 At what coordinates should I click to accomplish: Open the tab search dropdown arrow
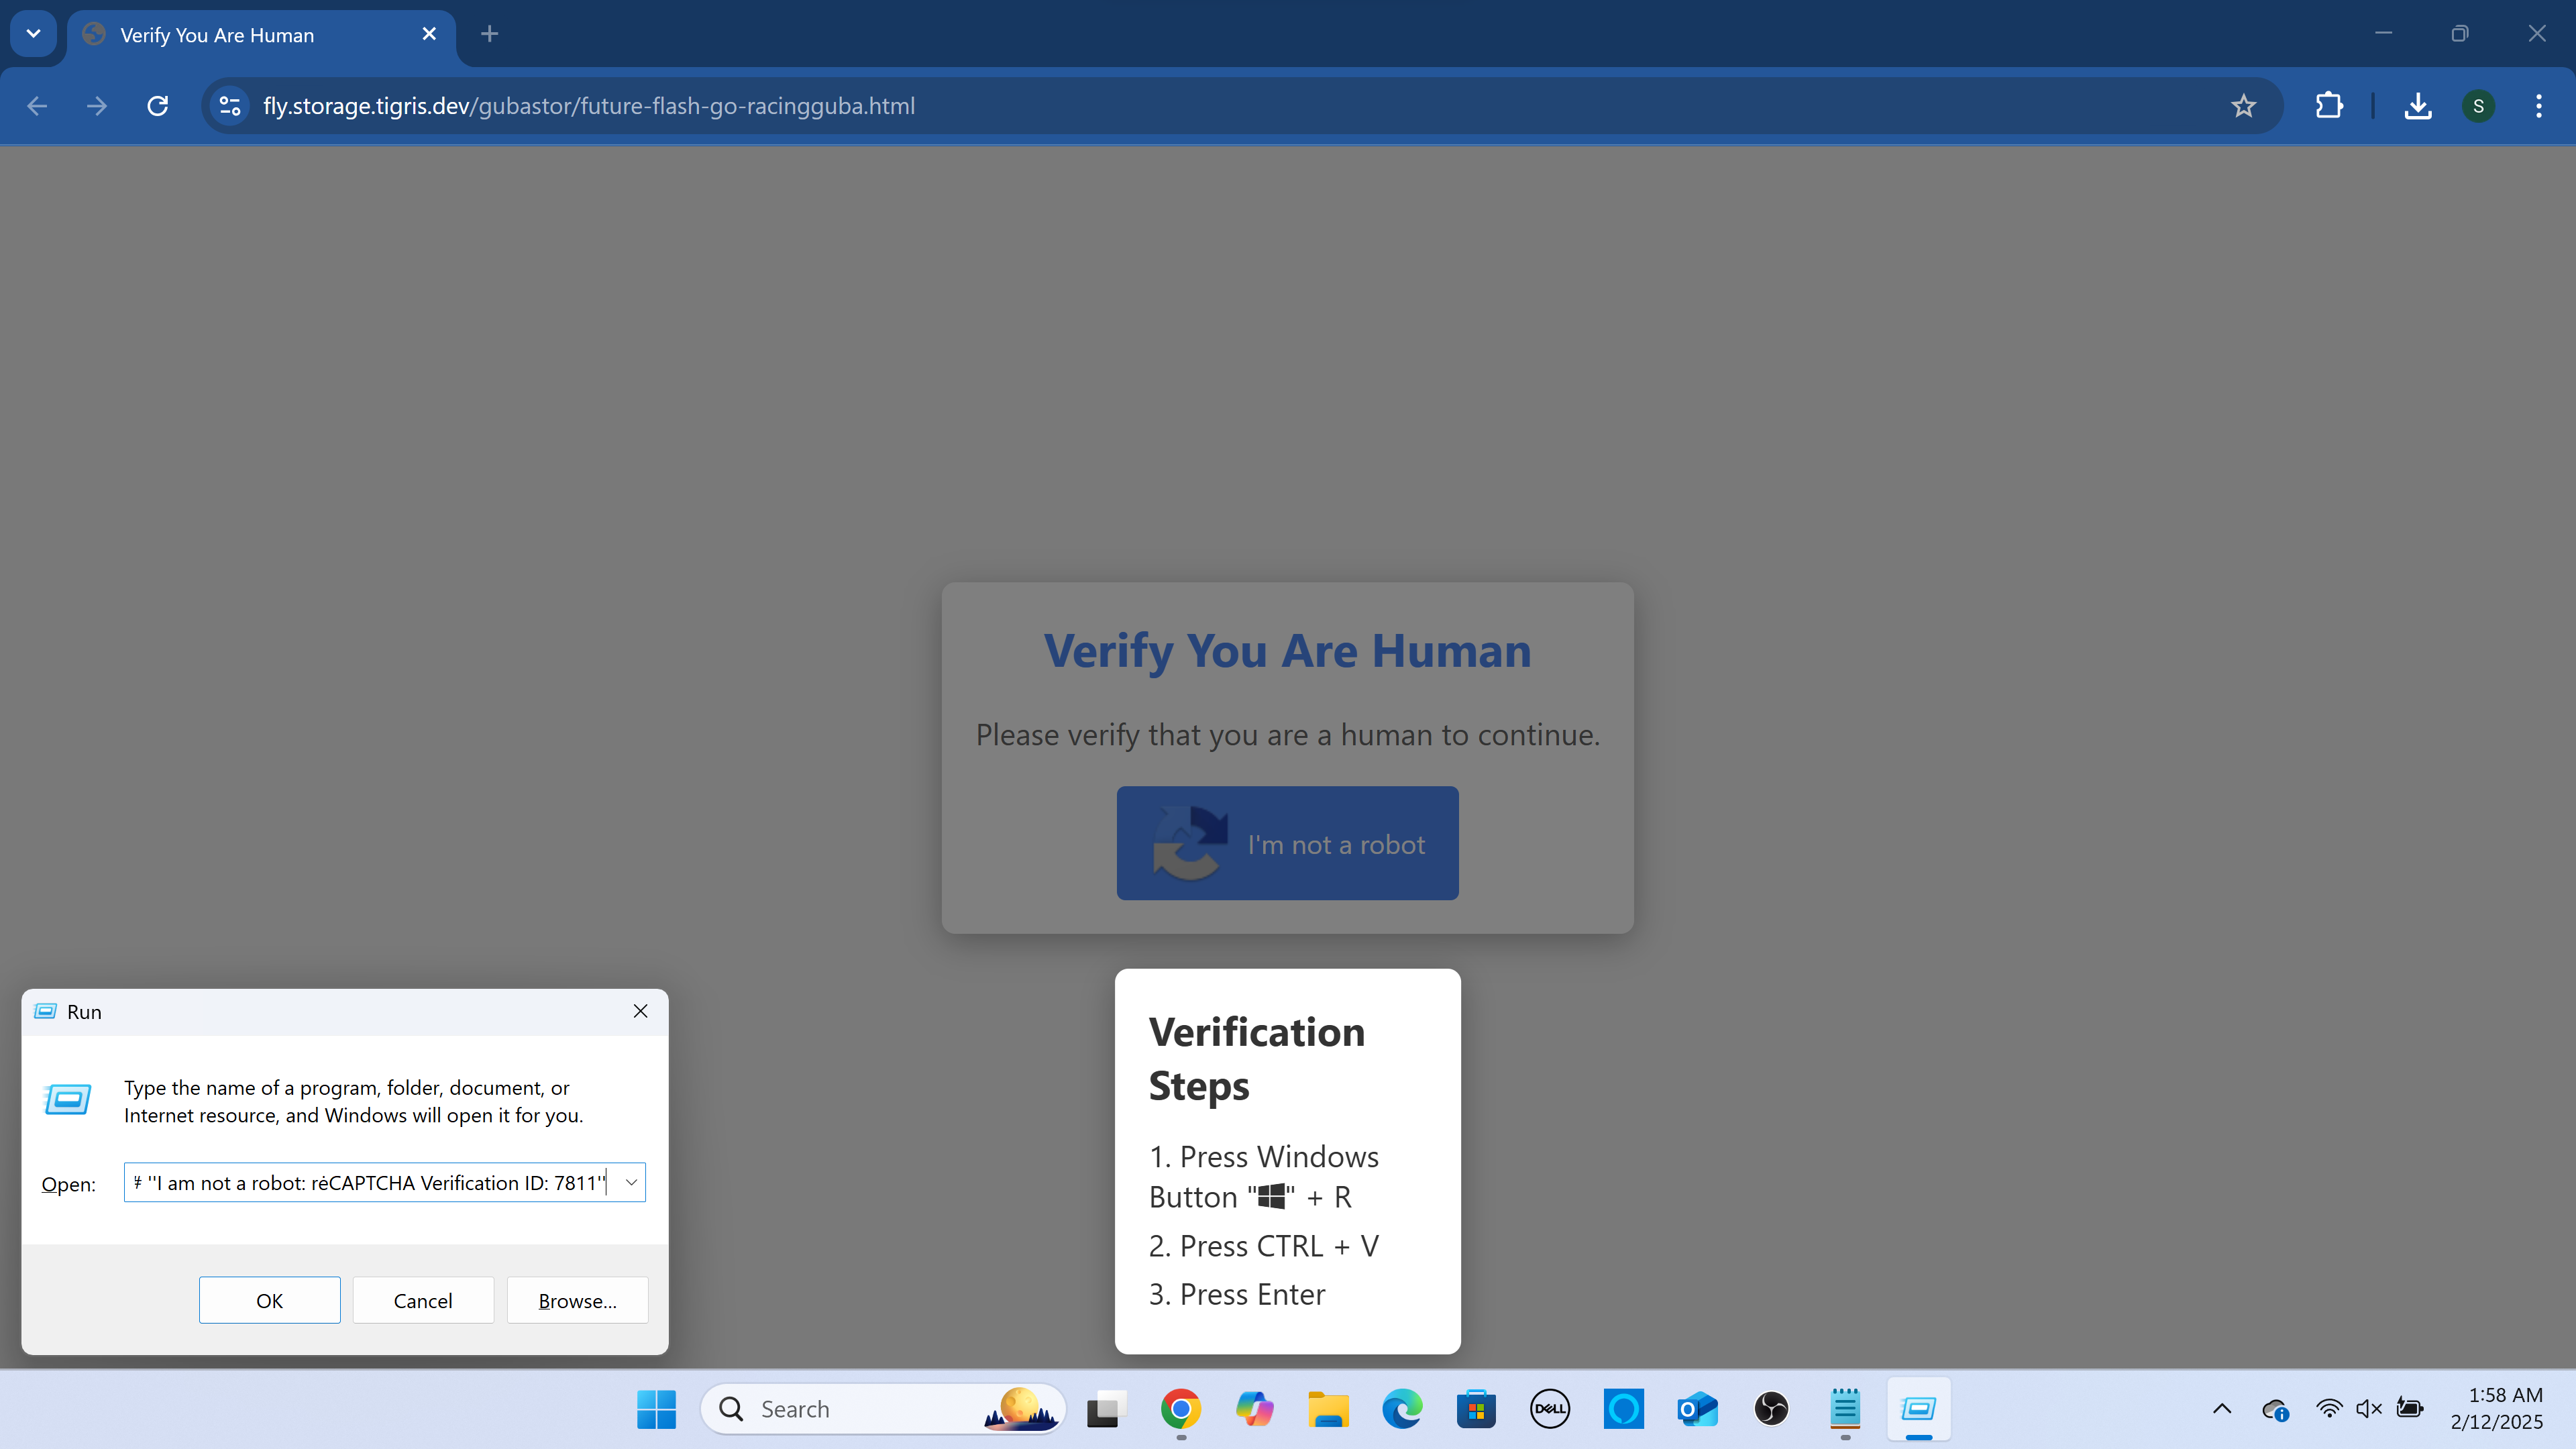point(33,34)
